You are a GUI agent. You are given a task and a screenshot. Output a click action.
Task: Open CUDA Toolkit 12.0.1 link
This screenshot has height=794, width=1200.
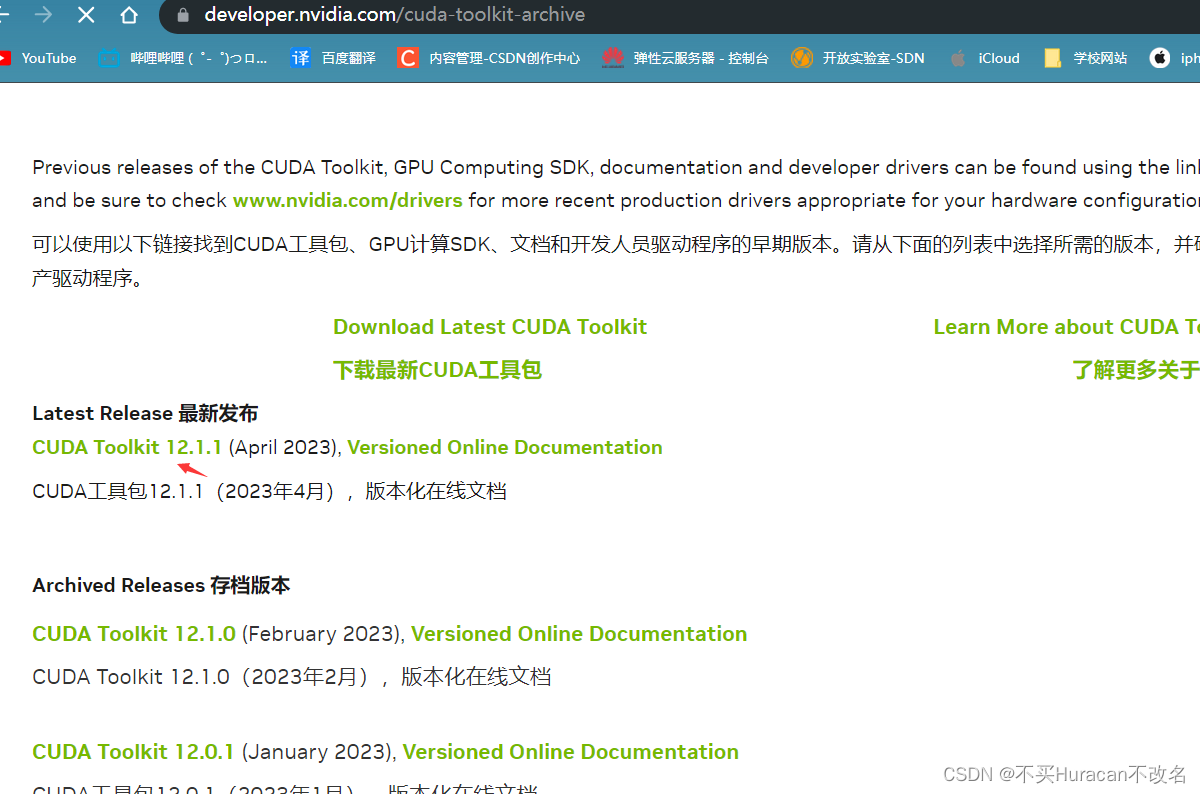pyautogui.click(x=133, y=752)
